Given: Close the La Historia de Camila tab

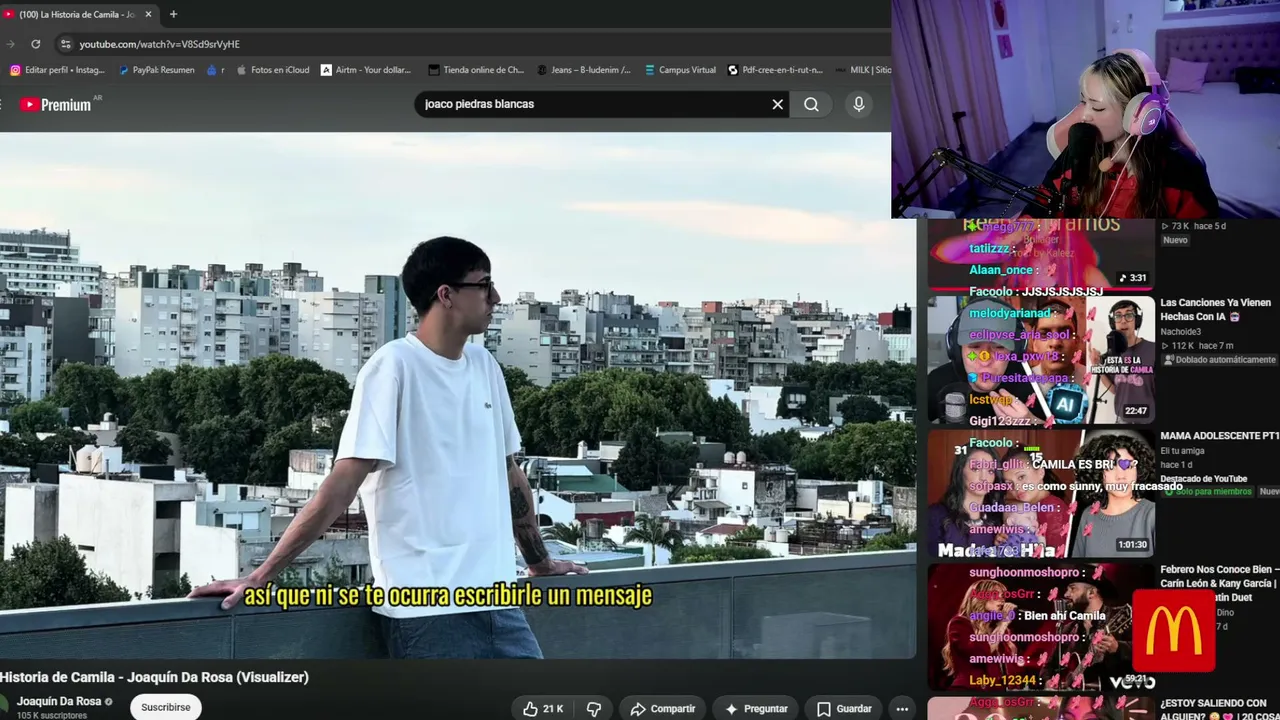Looking at the screenshot, I should 148,14.
